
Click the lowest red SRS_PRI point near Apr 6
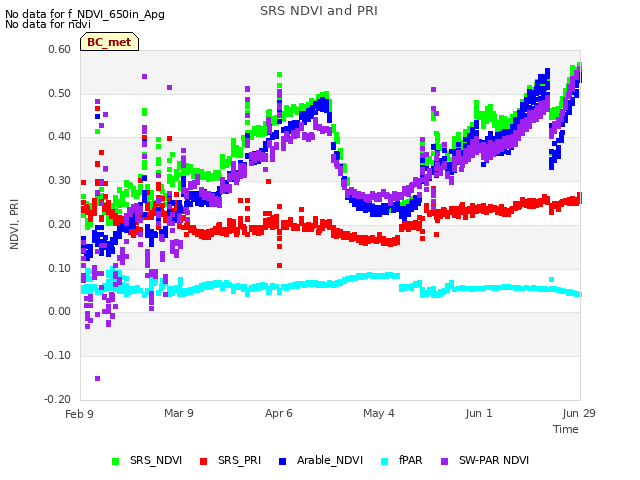(x=279, y=266)
